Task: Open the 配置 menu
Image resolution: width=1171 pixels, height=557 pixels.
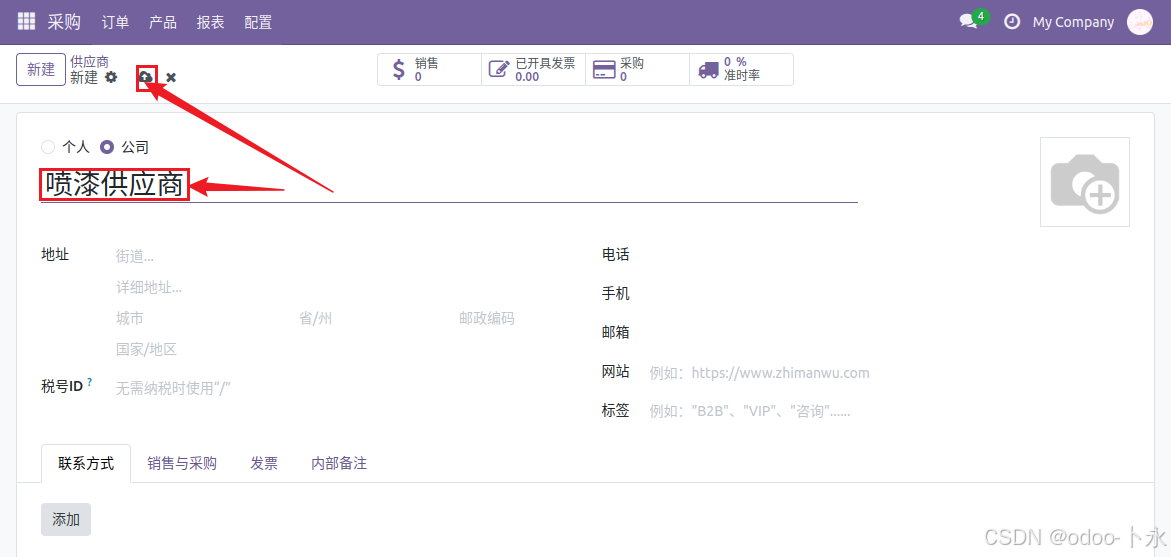Action: (258, 22)
